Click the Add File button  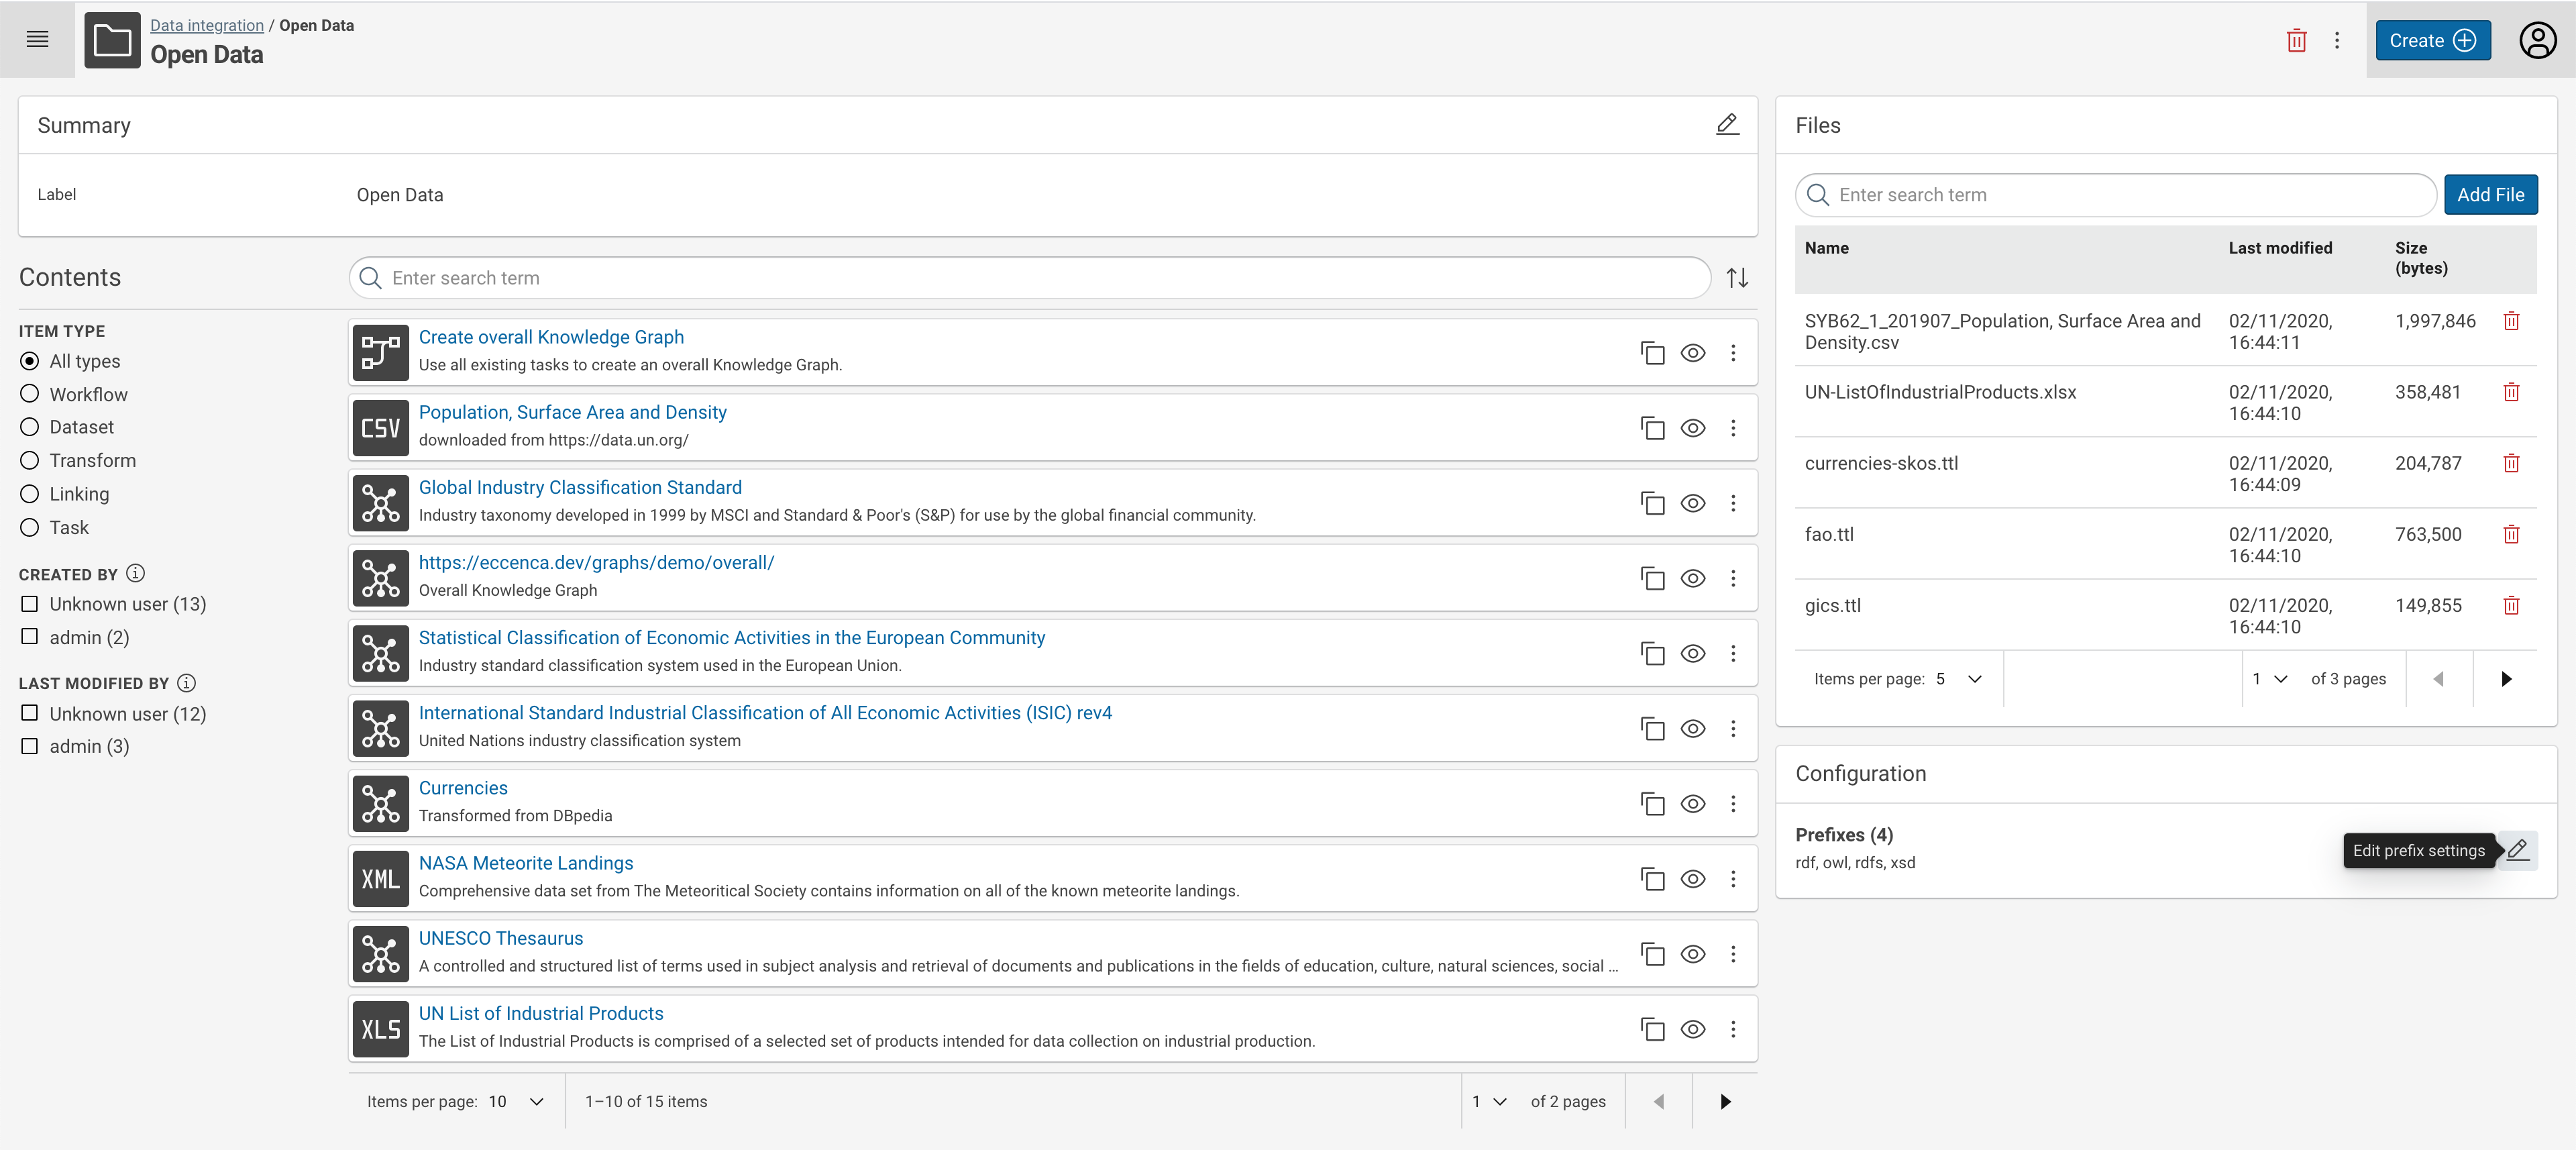pyautogui.click(x=2491, y=194)
